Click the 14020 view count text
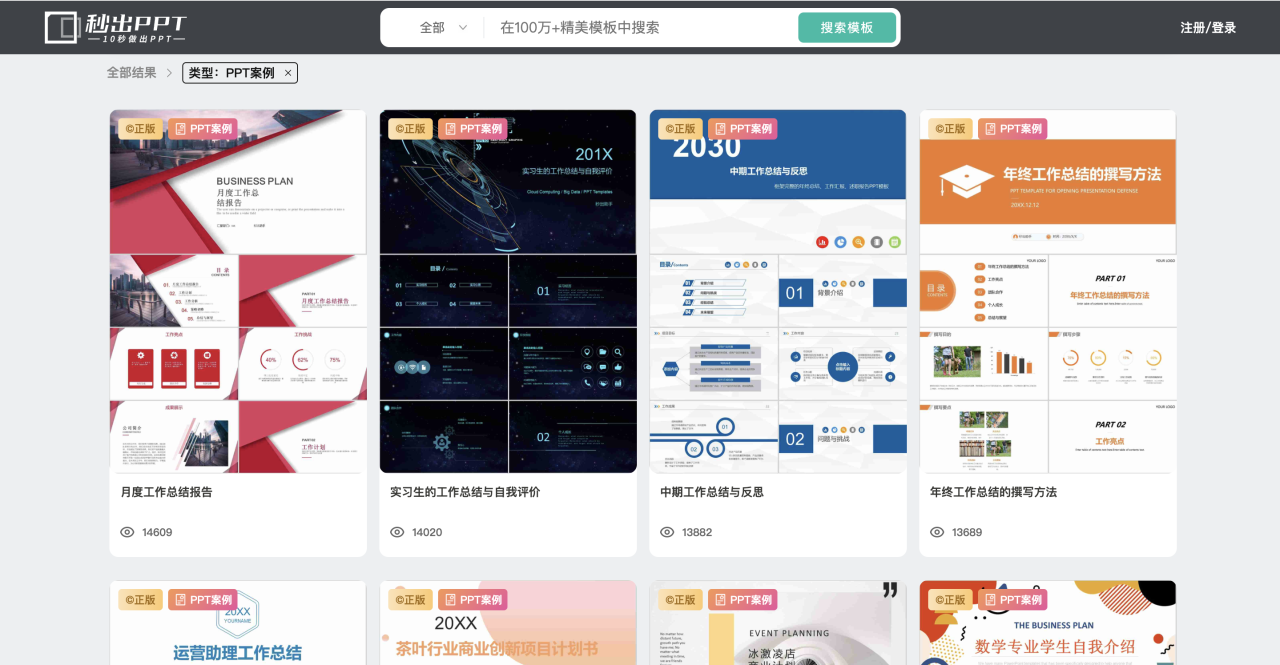The width and height of the screenshot is (1280, 665). point(427,532)
